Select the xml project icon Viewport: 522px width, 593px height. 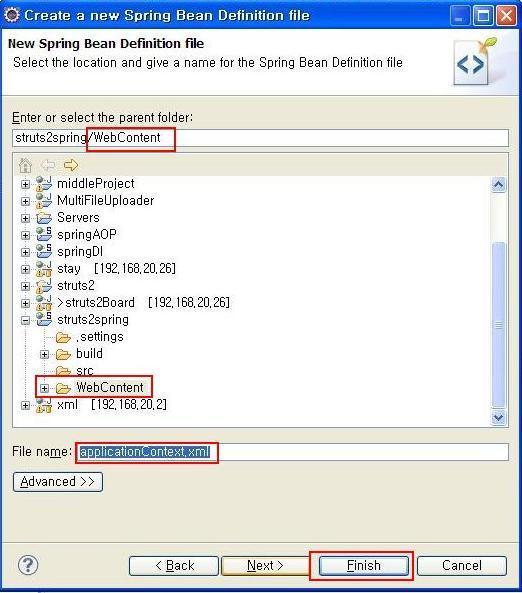[44, 406]
